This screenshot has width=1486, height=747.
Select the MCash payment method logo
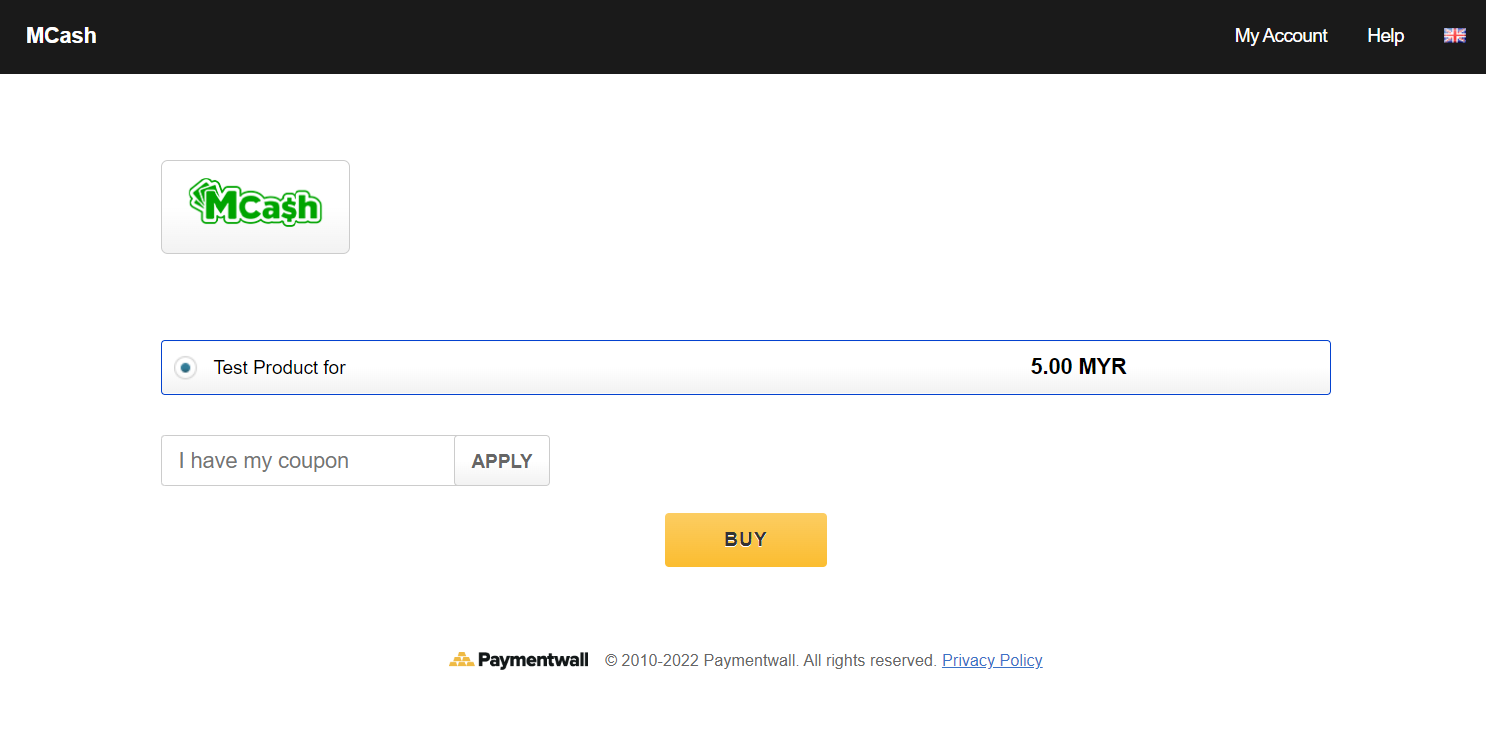tap(255, 206)
